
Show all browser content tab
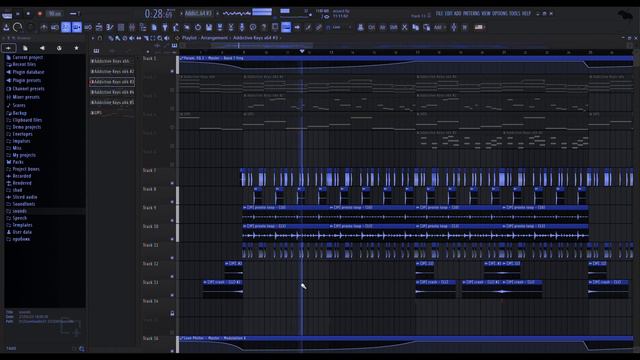click(9, 48)
